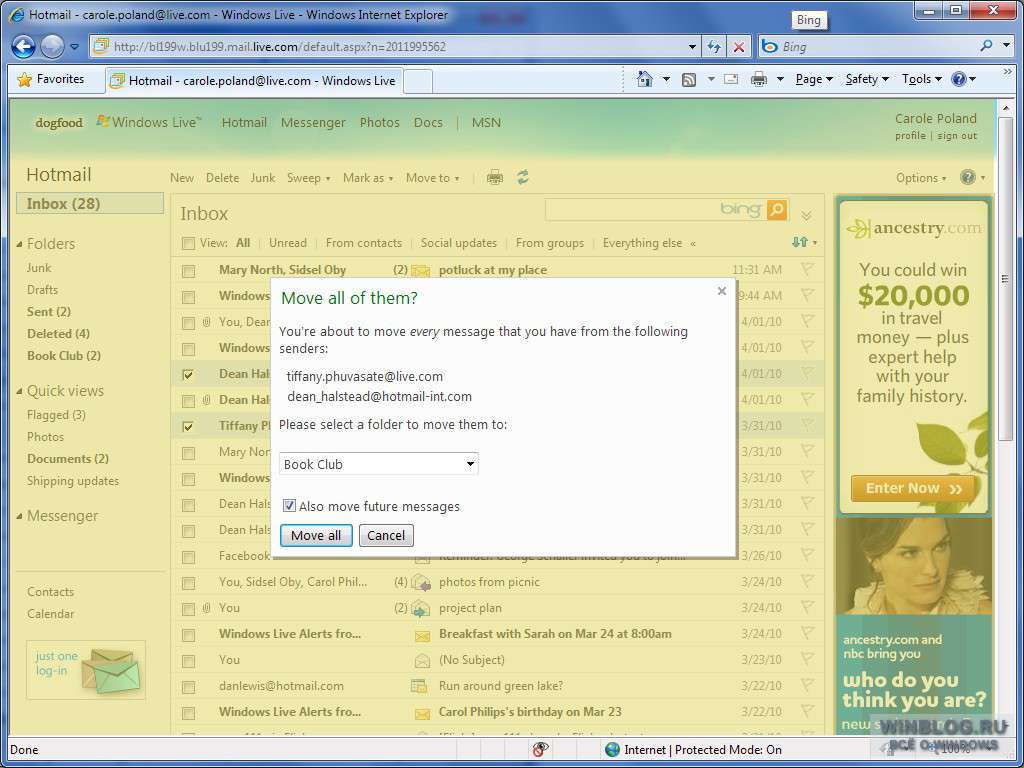Uncheck the Tiffany message row checkbox

189,426
